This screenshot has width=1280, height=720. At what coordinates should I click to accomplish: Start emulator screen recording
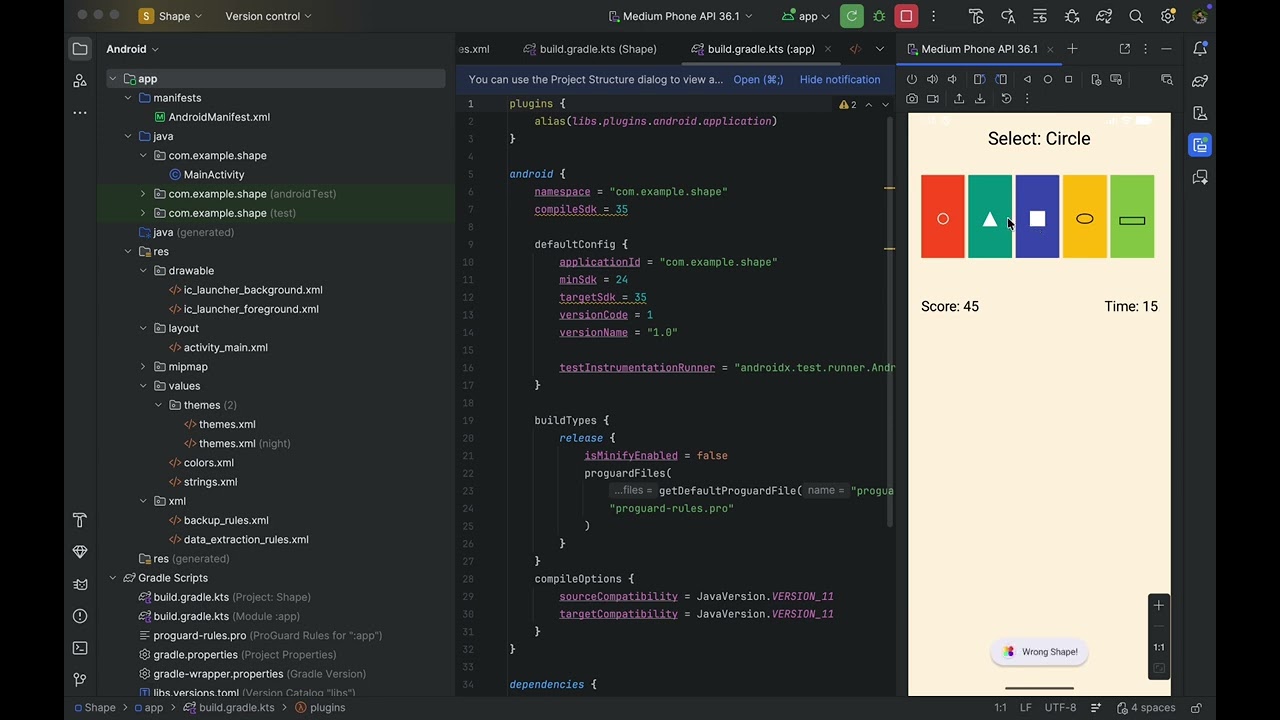point(933,99)
